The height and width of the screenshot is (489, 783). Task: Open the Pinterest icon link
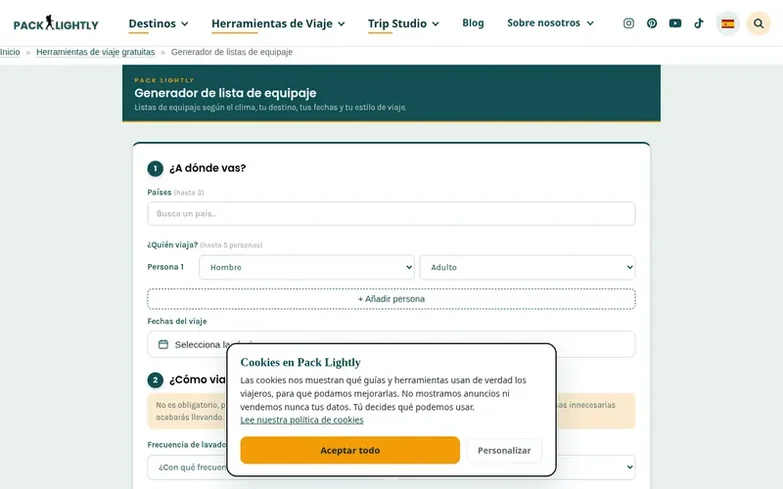(x=652, y=23)
